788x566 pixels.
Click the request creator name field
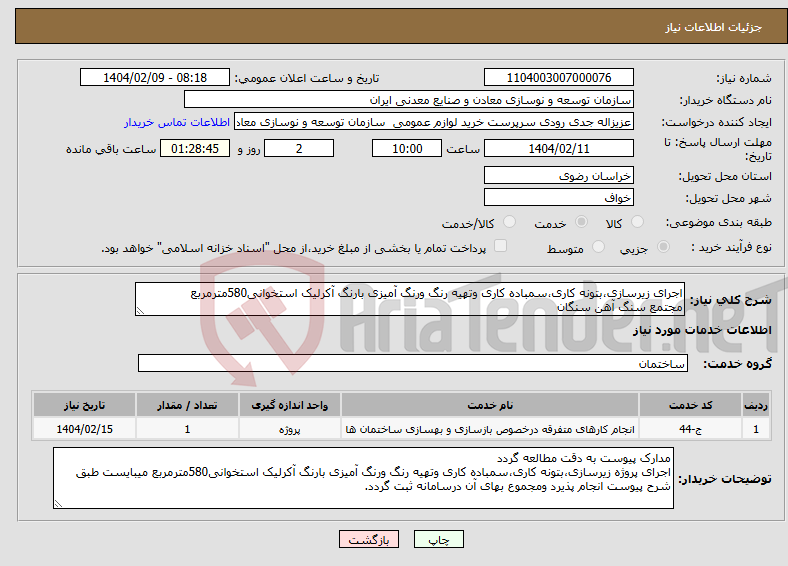434,122
